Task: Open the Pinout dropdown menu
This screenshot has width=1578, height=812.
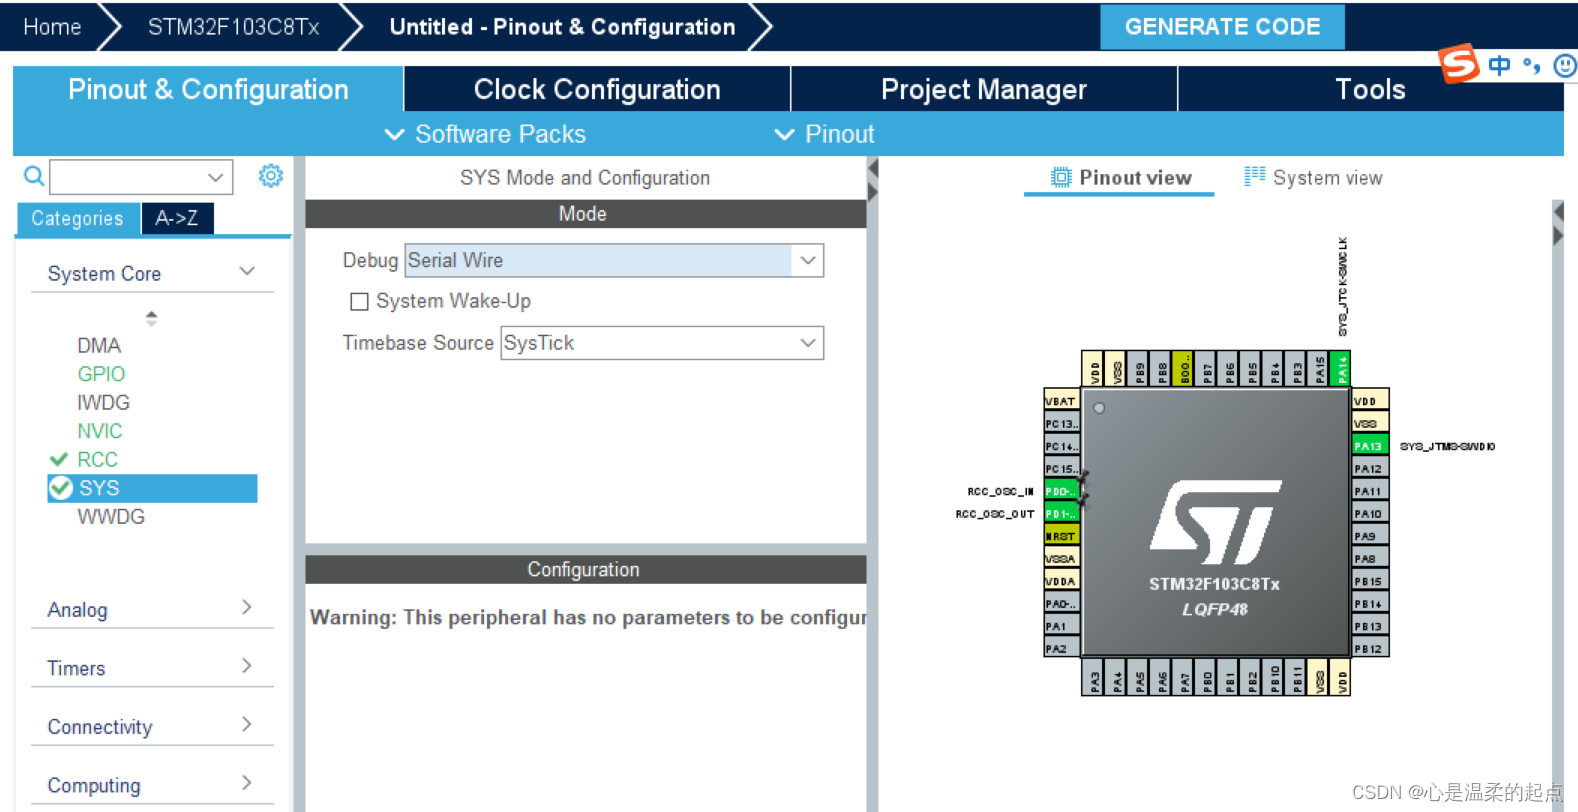Action: (825, 134)
